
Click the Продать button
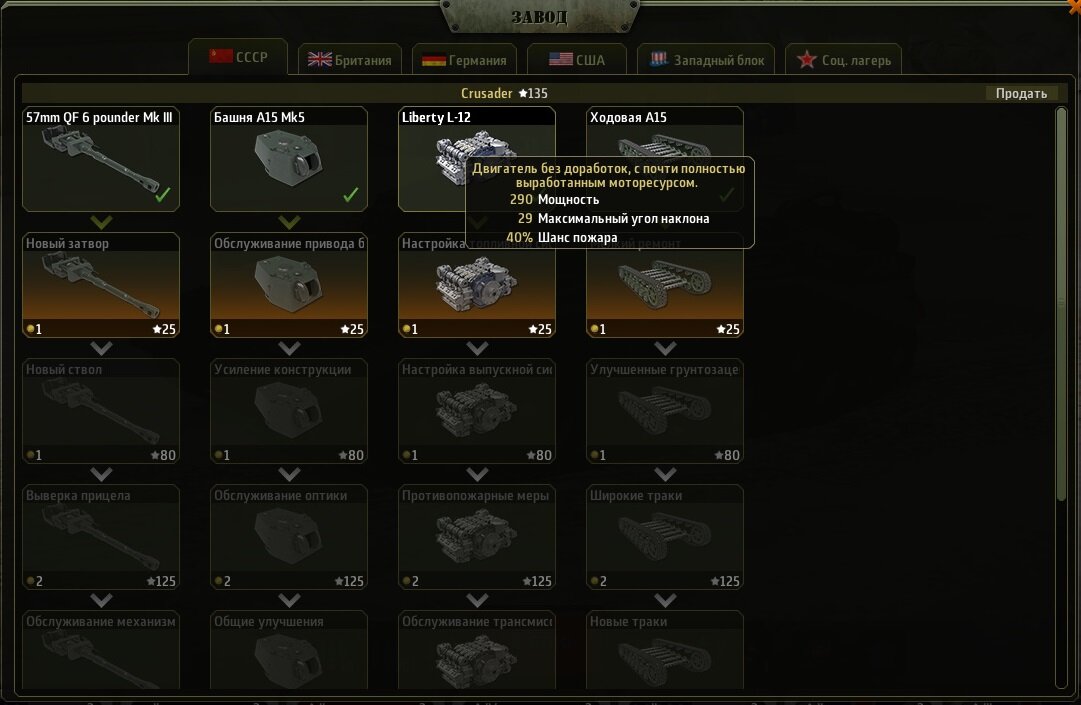1021,93
